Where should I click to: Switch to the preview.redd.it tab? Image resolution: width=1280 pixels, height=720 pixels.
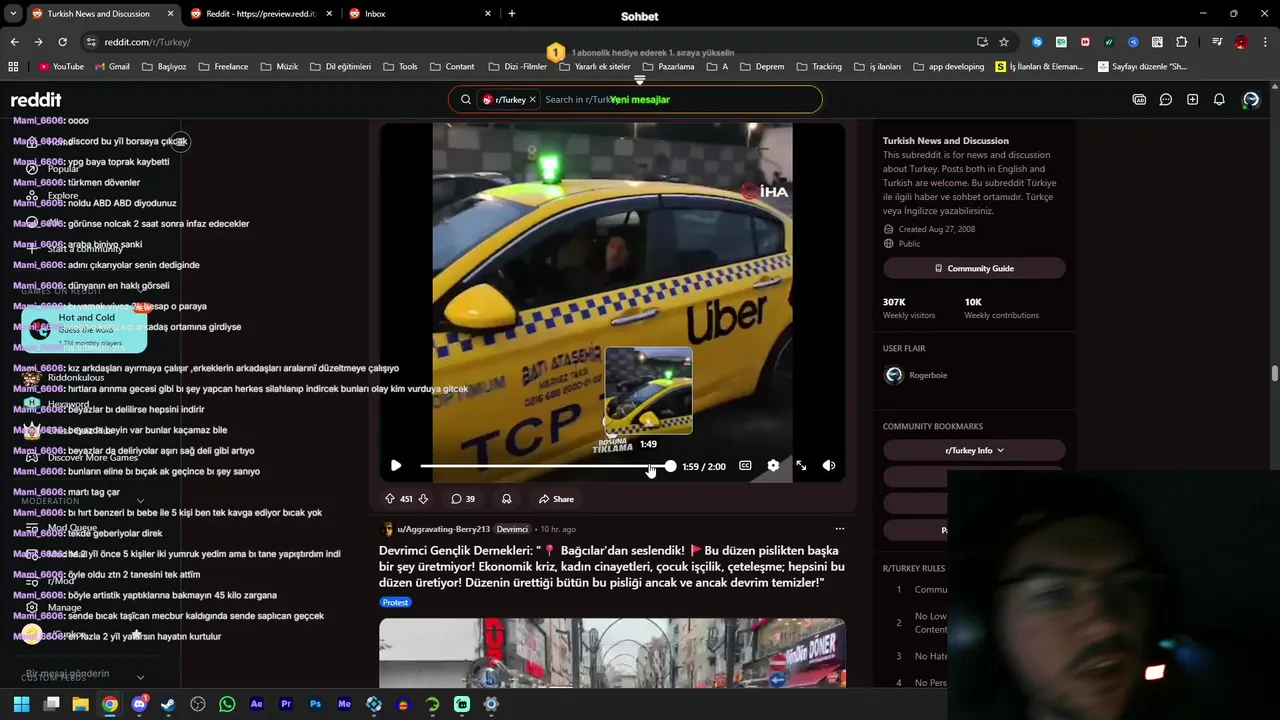point(260,14)
